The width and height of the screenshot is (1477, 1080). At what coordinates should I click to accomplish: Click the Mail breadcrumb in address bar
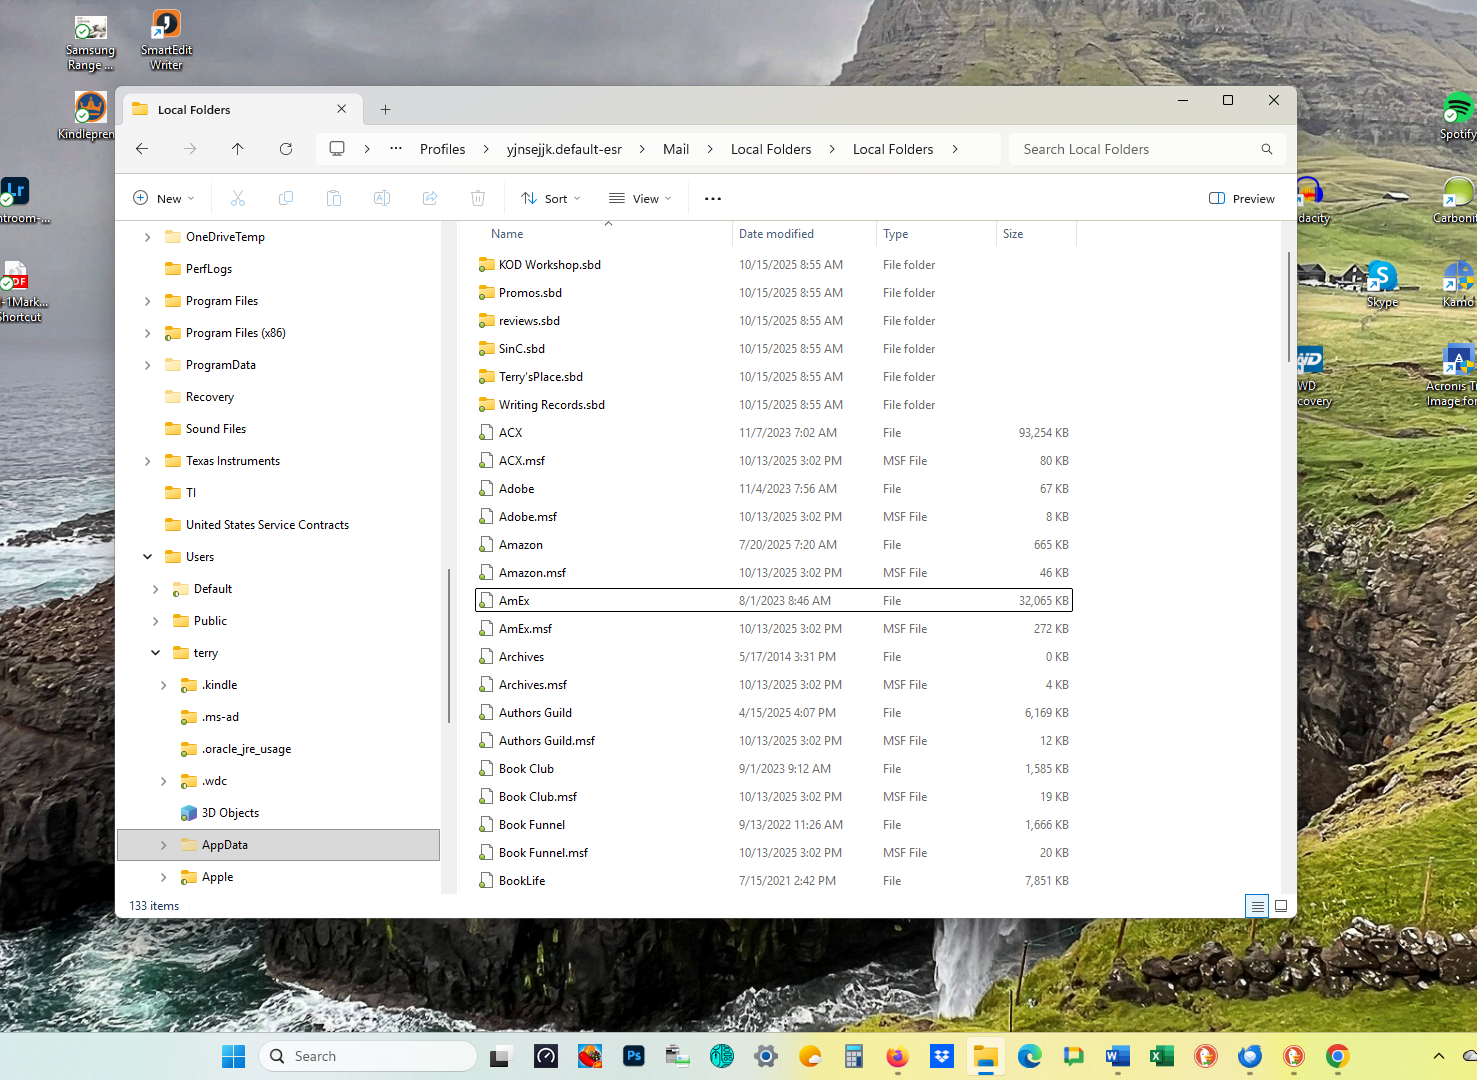(676, 149)
